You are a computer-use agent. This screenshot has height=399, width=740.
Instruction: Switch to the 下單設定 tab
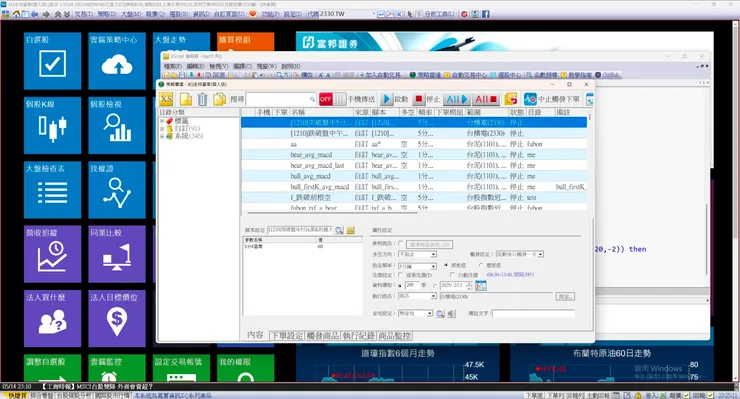tap(286, 336)
